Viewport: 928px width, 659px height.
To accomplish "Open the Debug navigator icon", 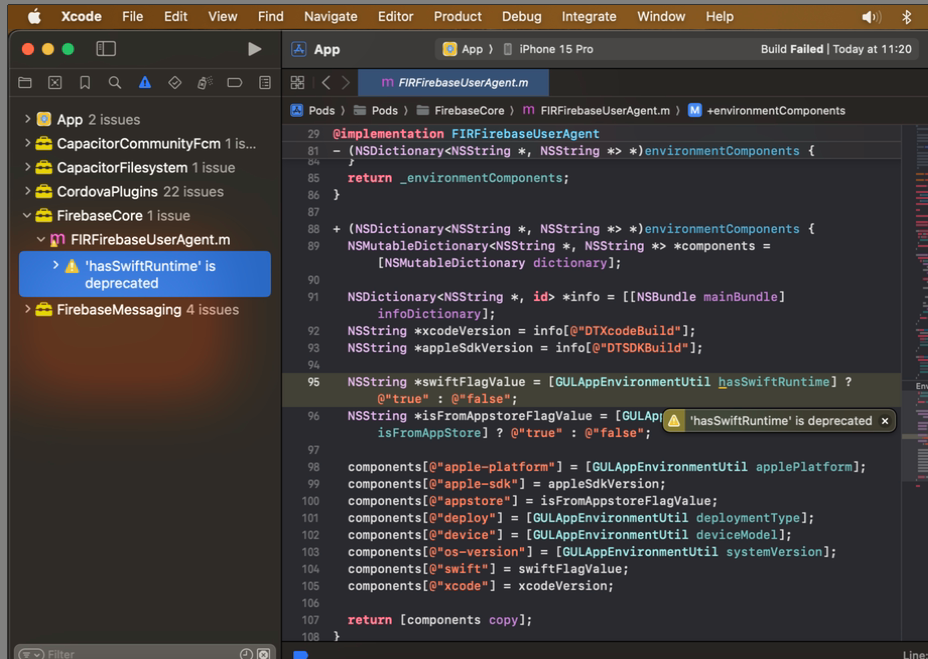I will (x=205, y=82).
